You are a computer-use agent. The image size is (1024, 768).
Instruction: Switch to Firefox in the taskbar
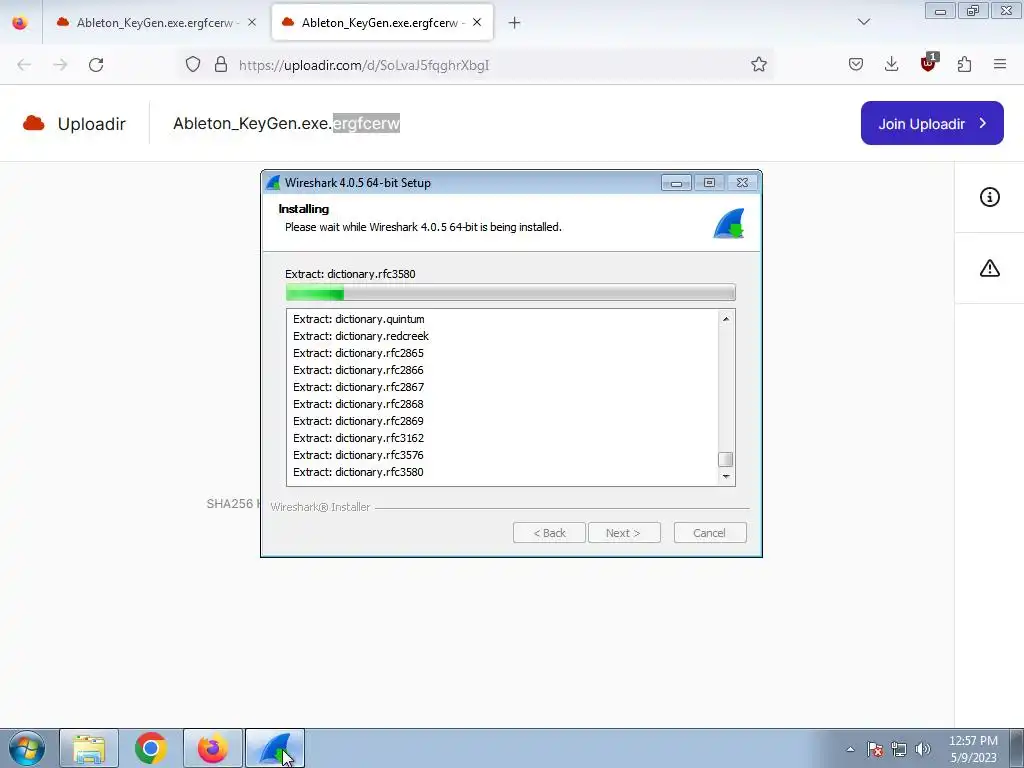pos(213,748)
